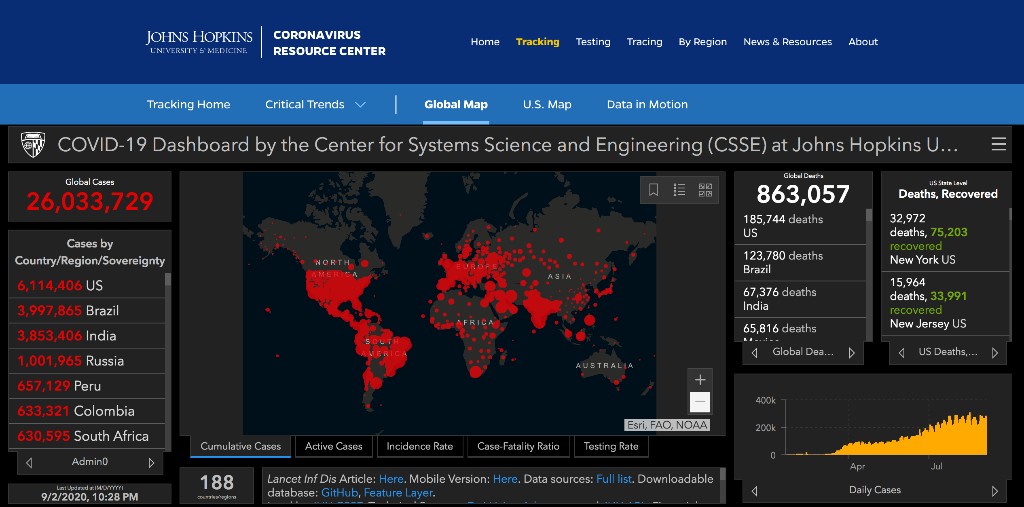1024x507 pixels.
Task: Select India in the cases list
Action: click(x=87, y=336)
